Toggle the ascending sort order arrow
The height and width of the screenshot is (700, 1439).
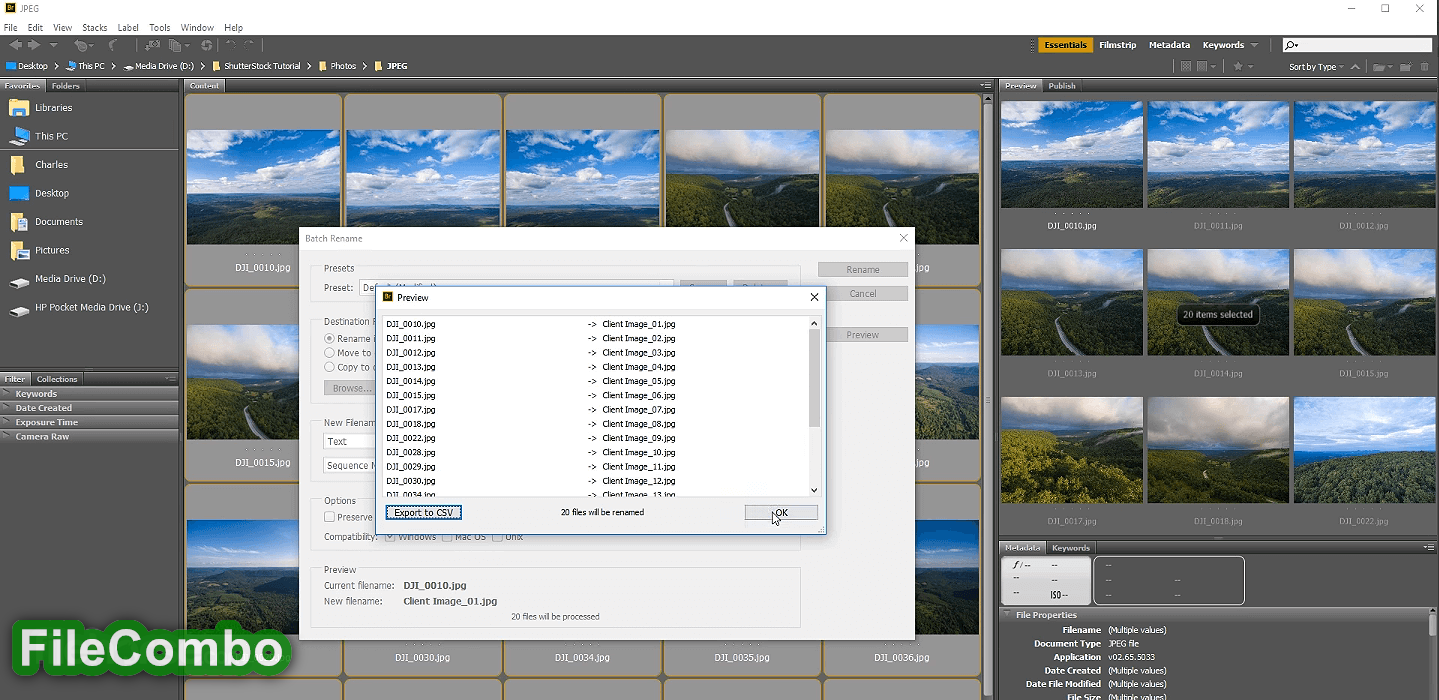(x=1356, y=67)
